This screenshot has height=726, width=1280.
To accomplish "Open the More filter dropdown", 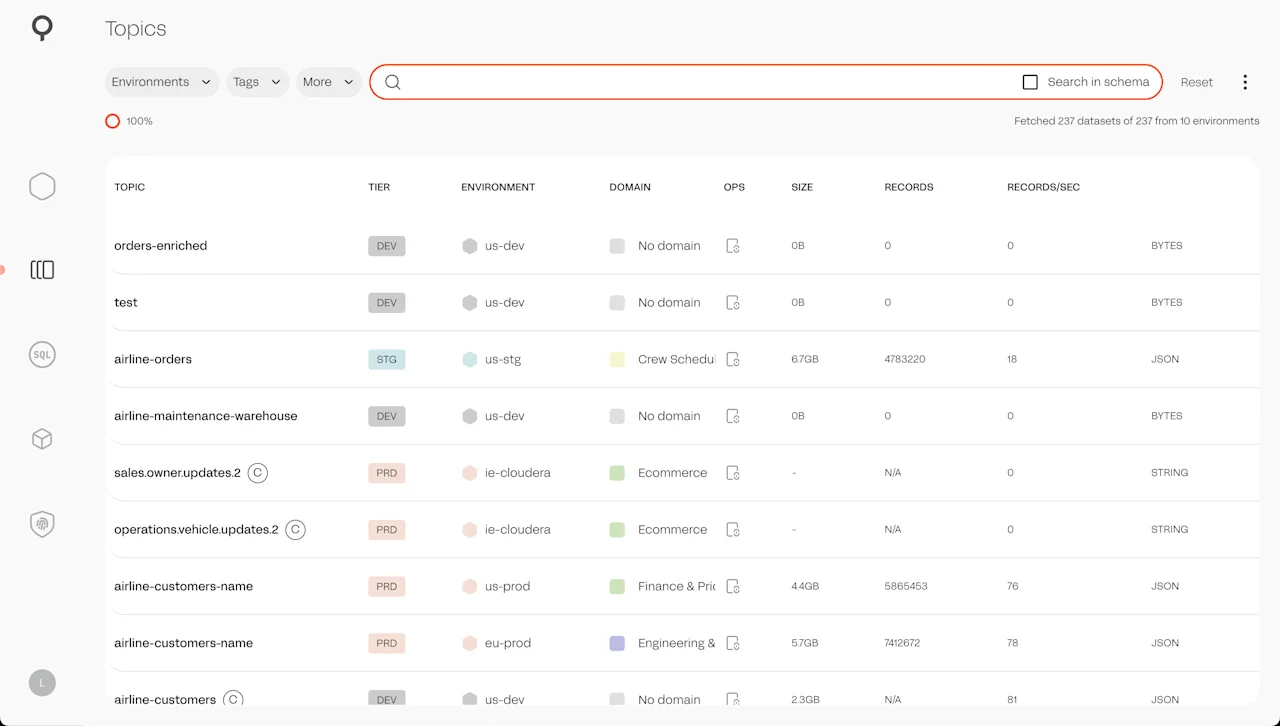I will 328,82.
